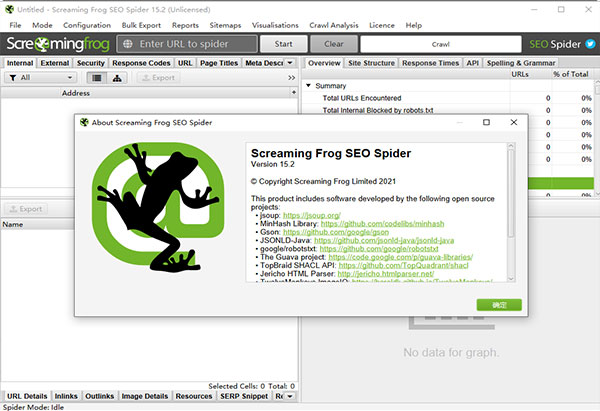Open the All filter dropdown

pyautogui.click(x=42, y=77)
